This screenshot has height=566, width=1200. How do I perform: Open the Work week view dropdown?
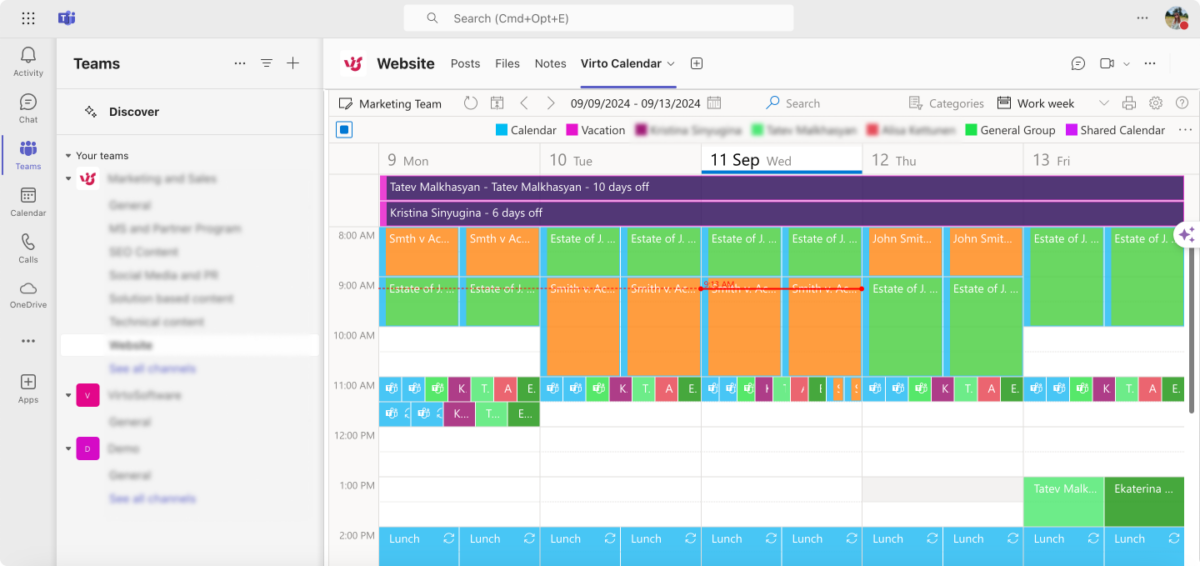1054,103
